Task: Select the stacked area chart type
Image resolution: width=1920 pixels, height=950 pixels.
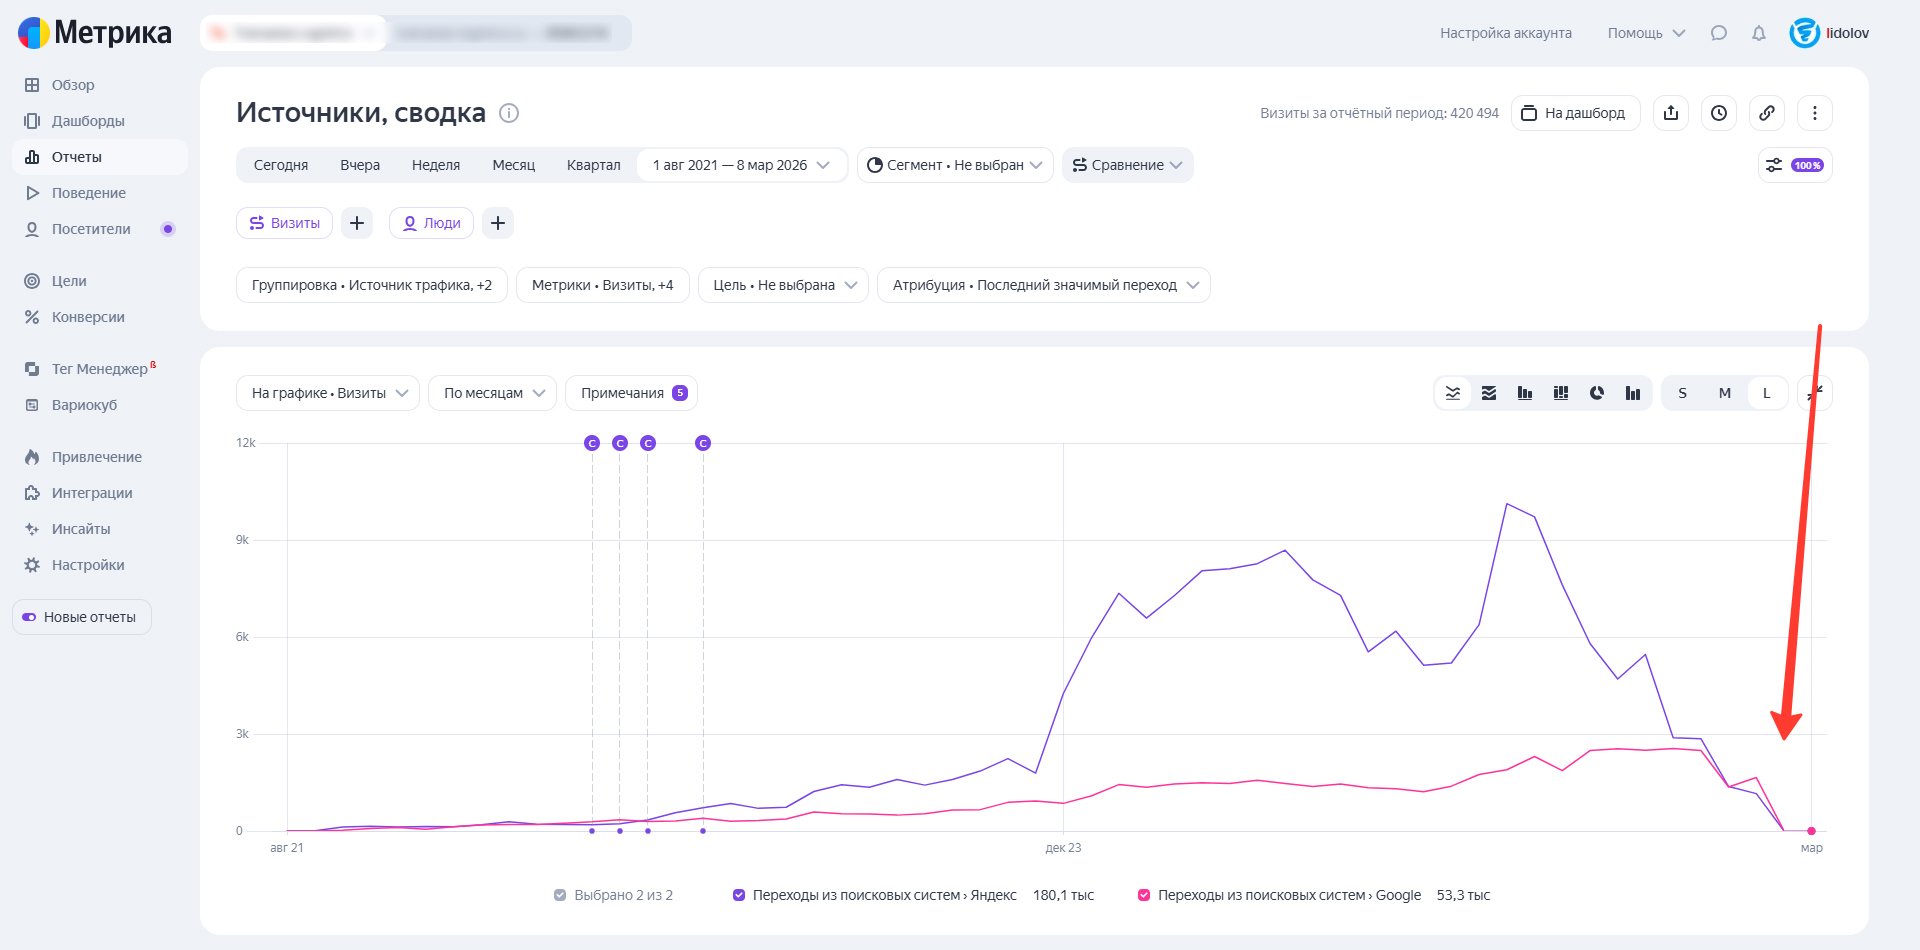Action: (1489, 393)
